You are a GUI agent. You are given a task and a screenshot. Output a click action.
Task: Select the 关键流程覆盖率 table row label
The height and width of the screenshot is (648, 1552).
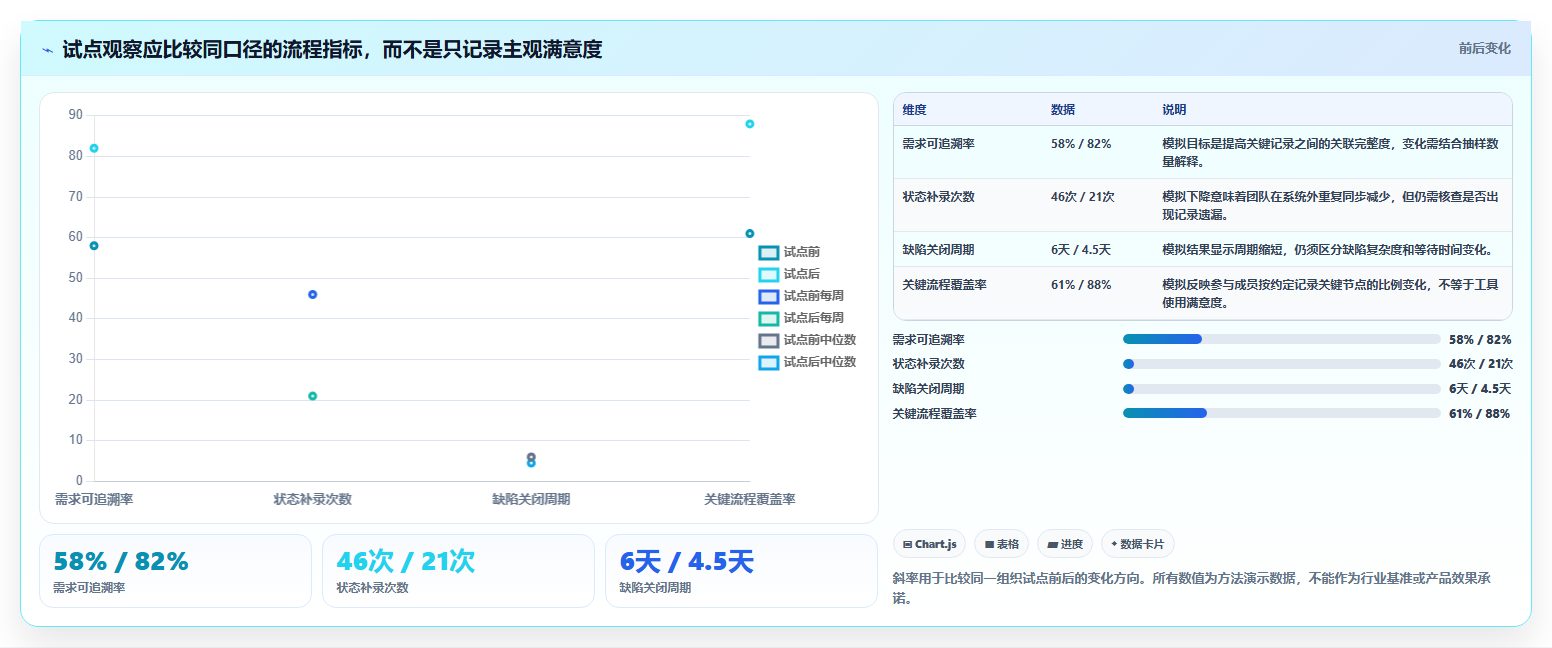(944, 285)
